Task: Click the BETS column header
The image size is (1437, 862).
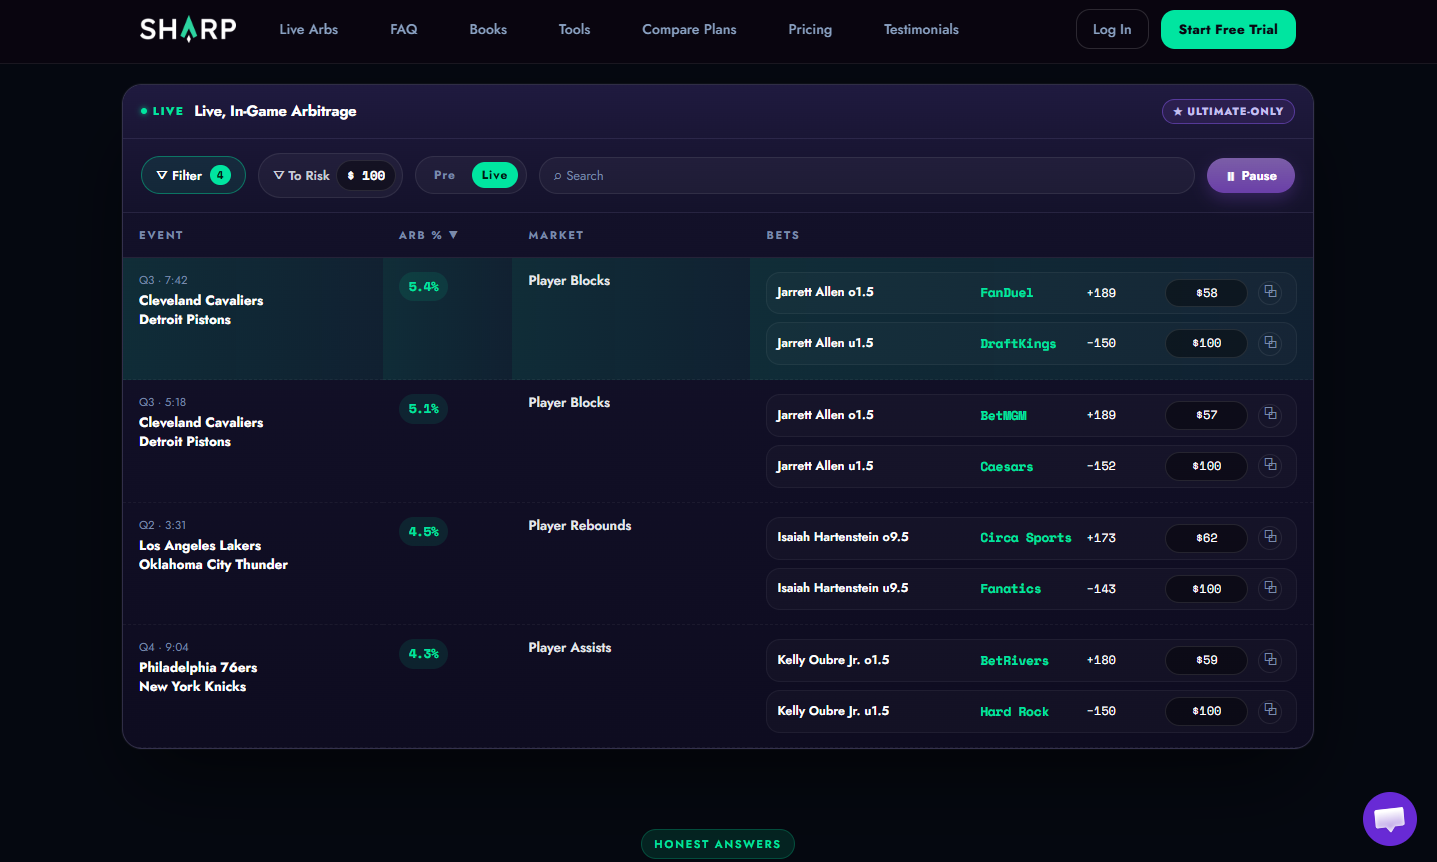Action: click(783, 235)
